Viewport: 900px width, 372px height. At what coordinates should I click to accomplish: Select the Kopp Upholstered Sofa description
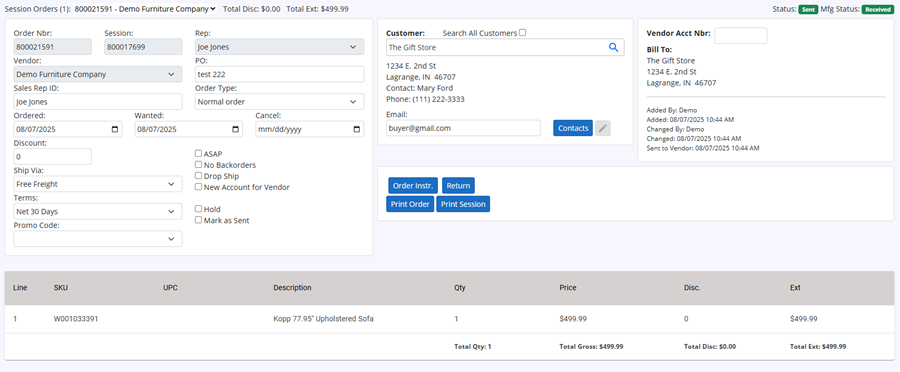[323, 319]
